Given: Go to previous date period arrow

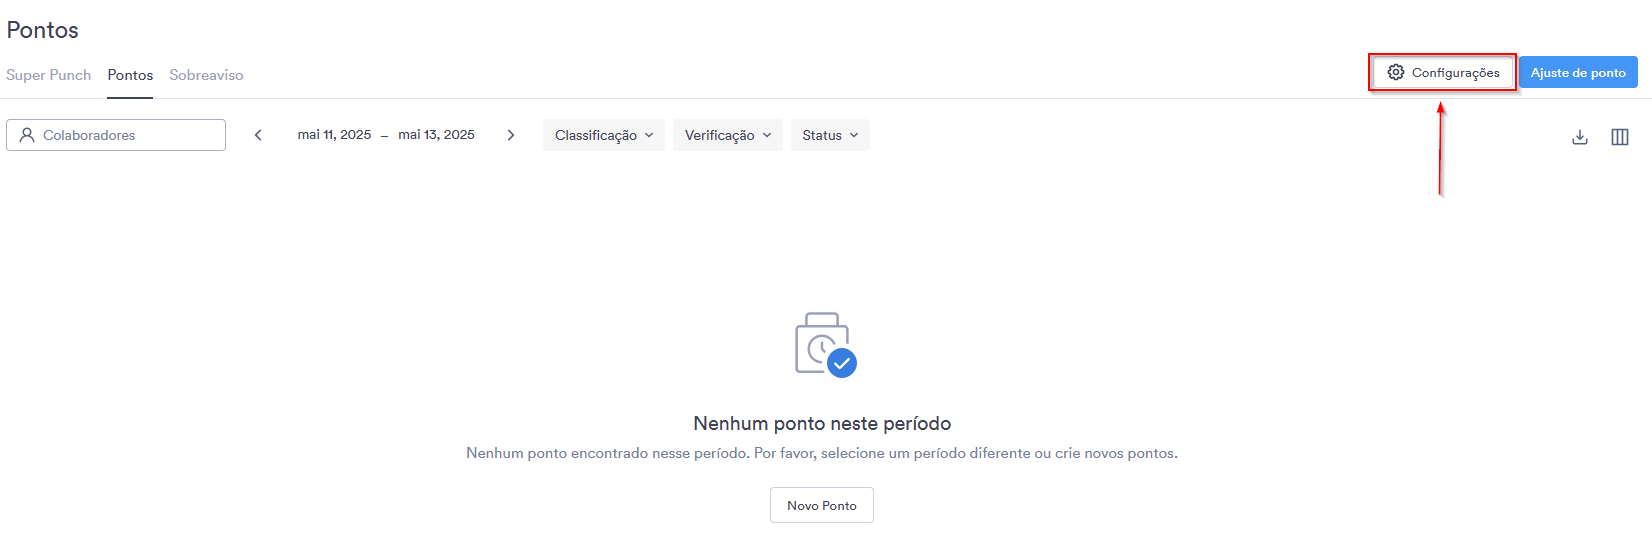Looking at the screenshot, I should coord(258,135).
